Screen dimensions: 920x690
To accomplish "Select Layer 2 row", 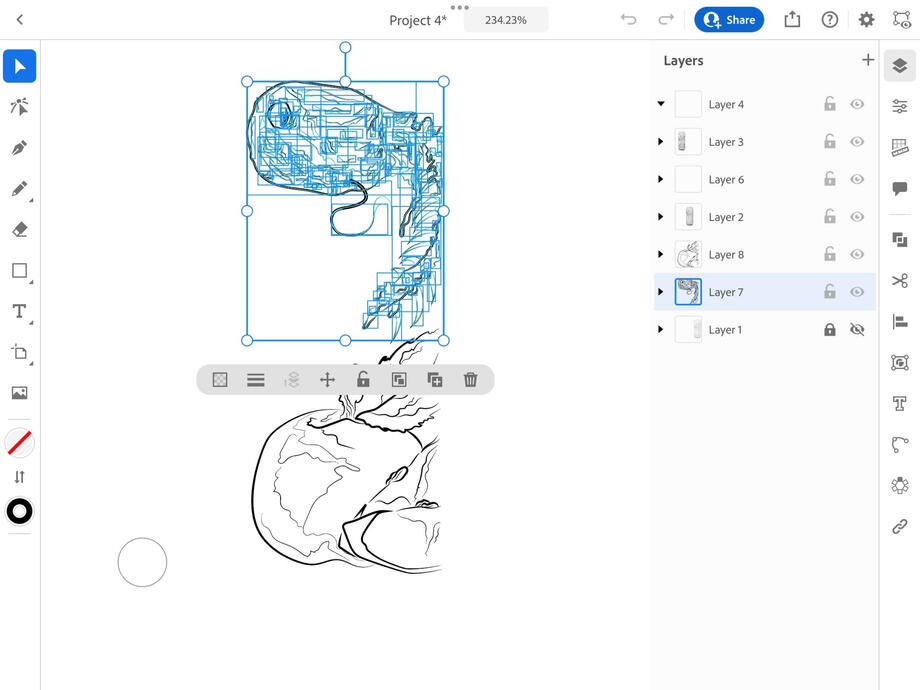I will tap(726, 217).
